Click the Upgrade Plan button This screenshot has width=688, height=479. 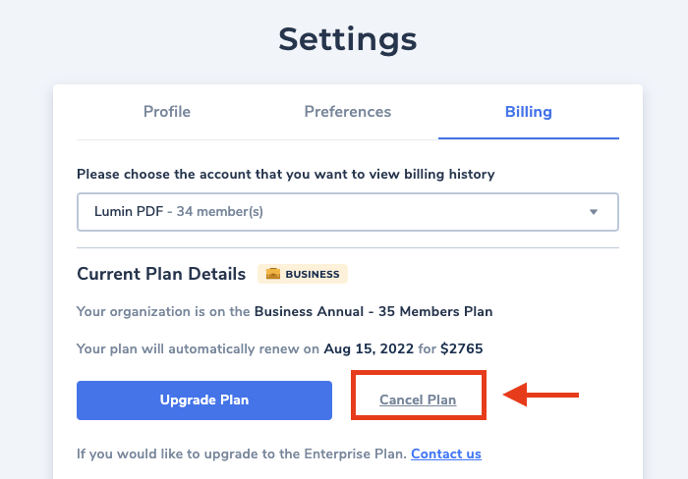coord(204,400)
